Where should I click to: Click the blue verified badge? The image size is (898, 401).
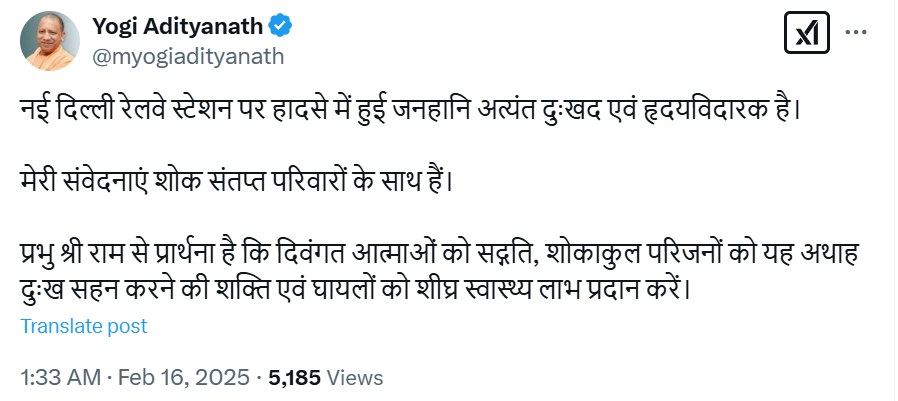(x=284, y=26)
